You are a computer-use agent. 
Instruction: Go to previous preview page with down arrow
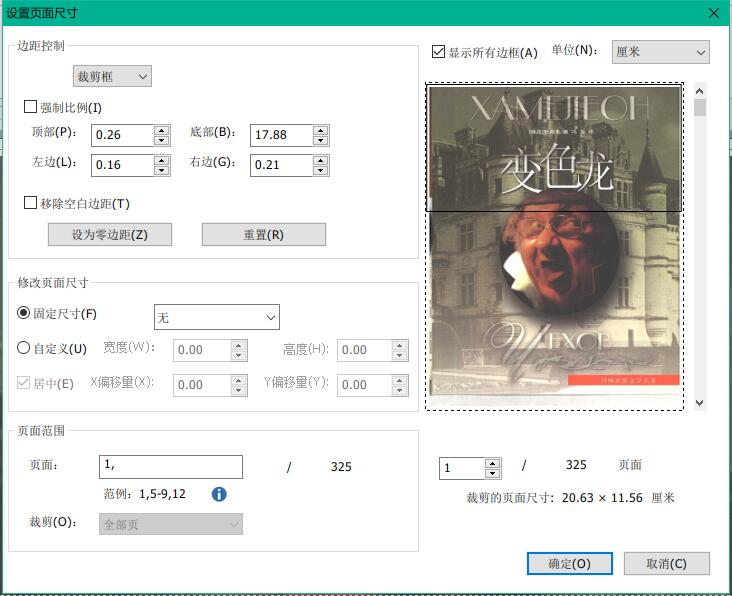tap(493, 473)
